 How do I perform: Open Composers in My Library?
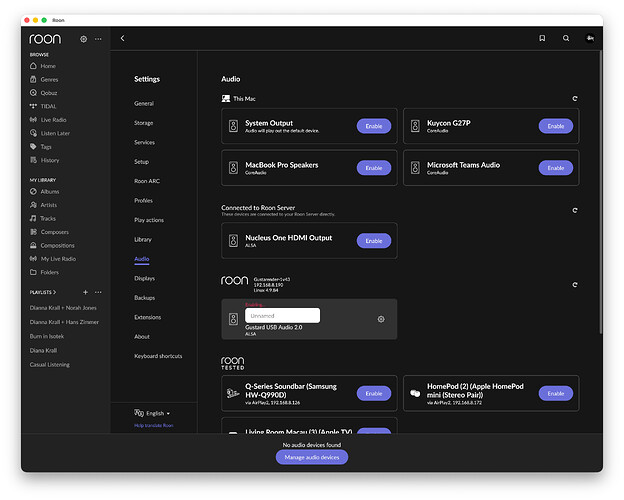49,232
